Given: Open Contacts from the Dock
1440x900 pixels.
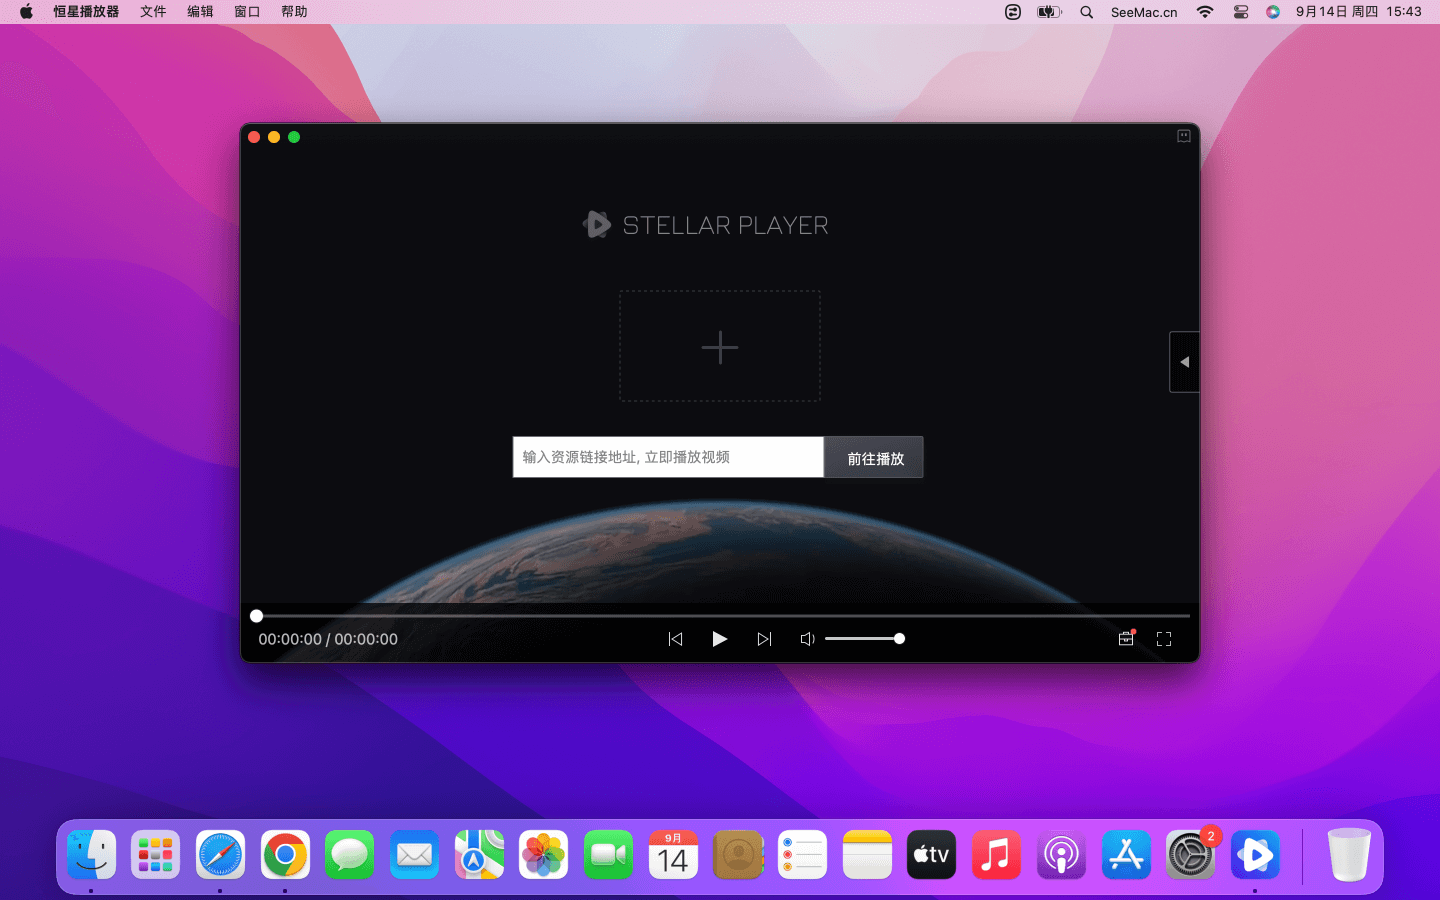Looking at the screenshot, I should pyautogui.click(x=738, y=855).
